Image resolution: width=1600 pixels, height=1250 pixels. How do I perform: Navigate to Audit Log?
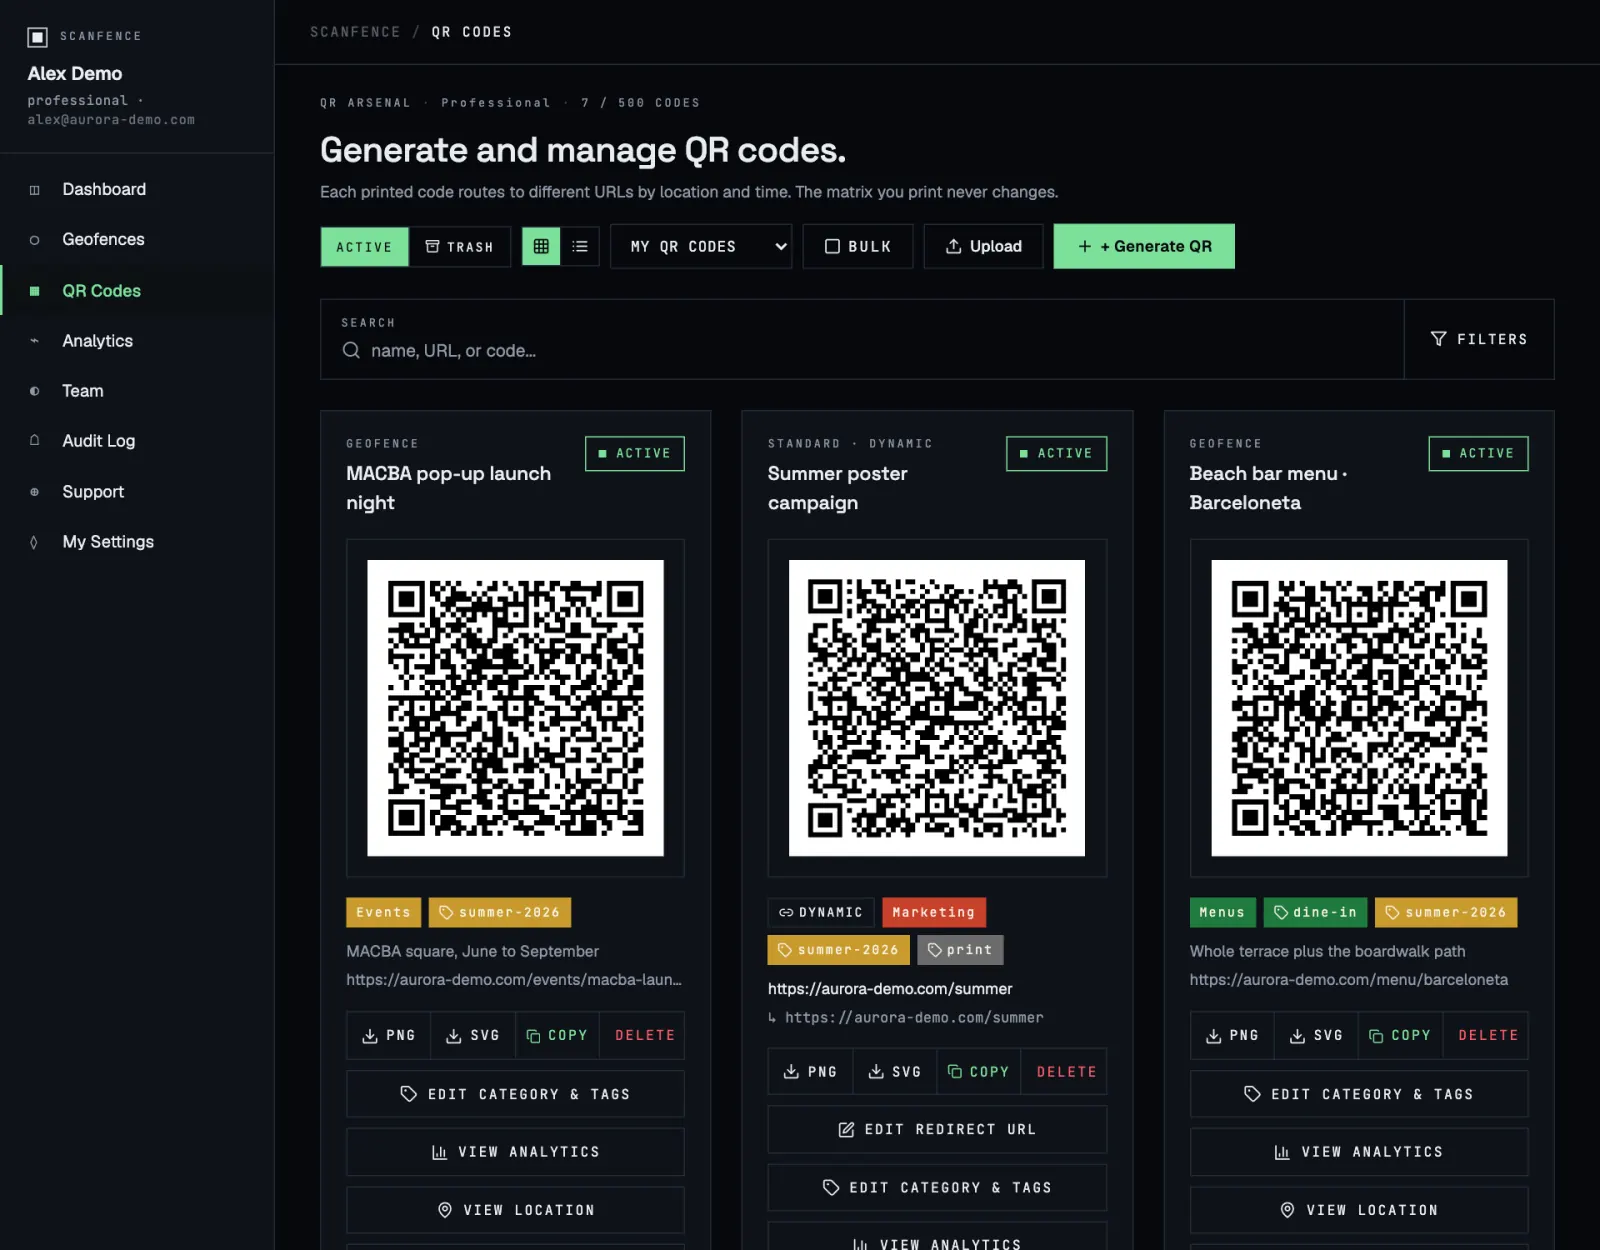coord(137,441)
